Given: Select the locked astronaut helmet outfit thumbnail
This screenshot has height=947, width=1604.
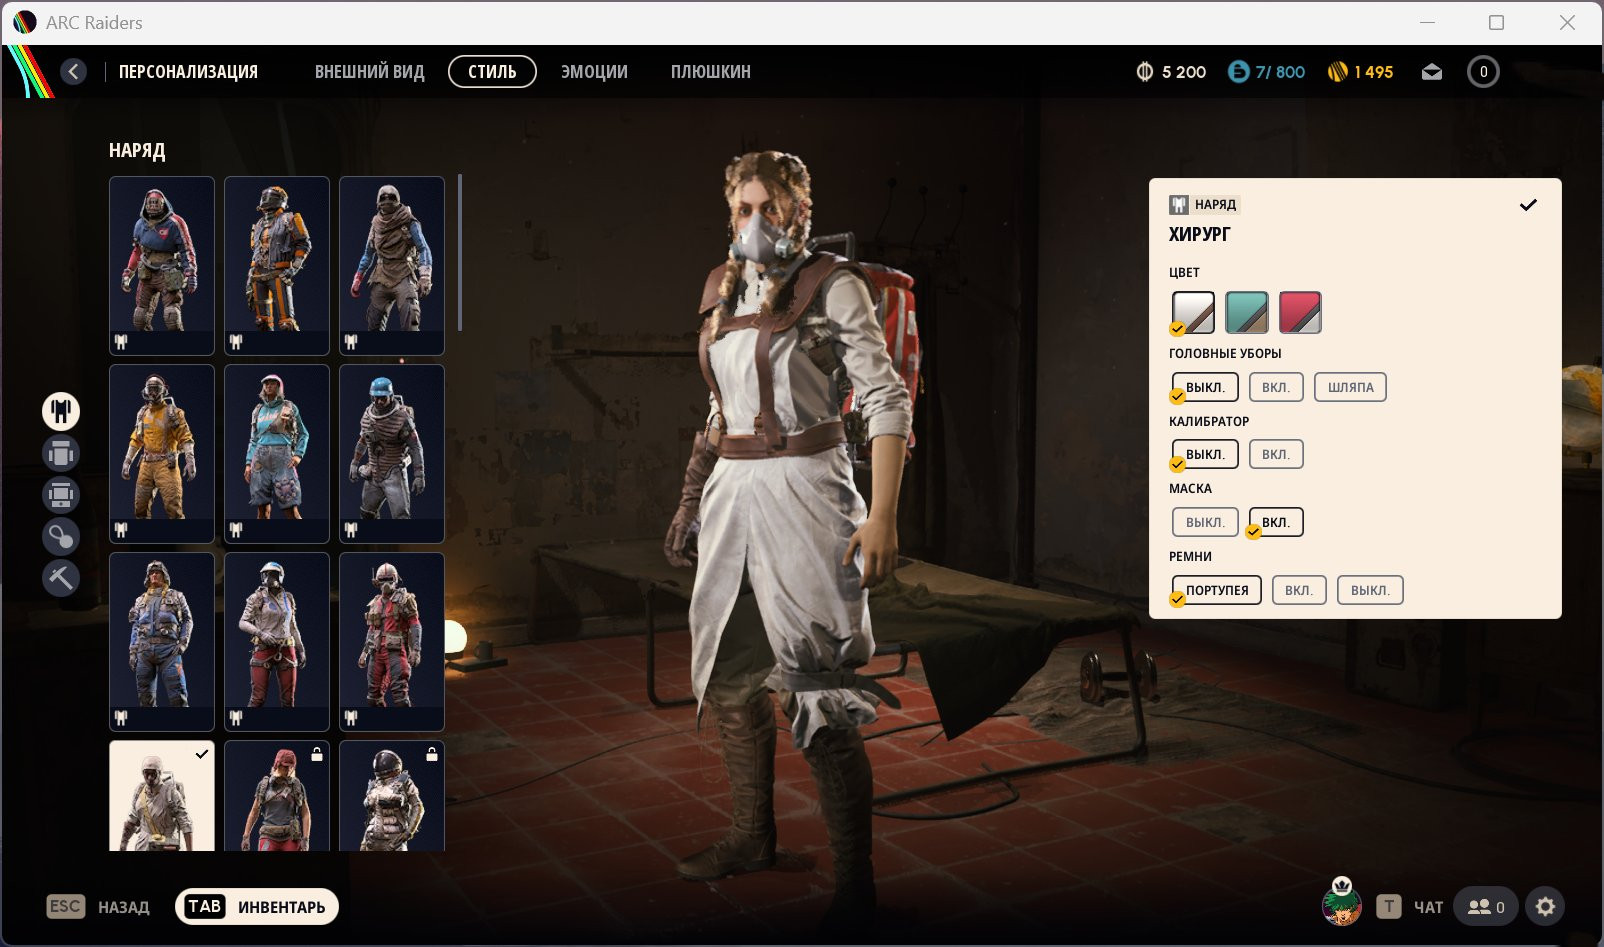Looking at the screenshot, I should 392,796.
